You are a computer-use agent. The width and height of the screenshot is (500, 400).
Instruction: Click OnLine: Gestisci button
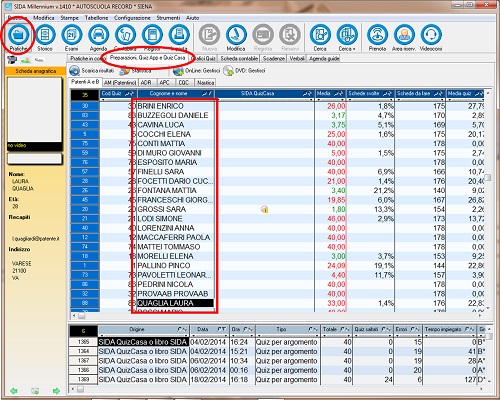[197, 71]
